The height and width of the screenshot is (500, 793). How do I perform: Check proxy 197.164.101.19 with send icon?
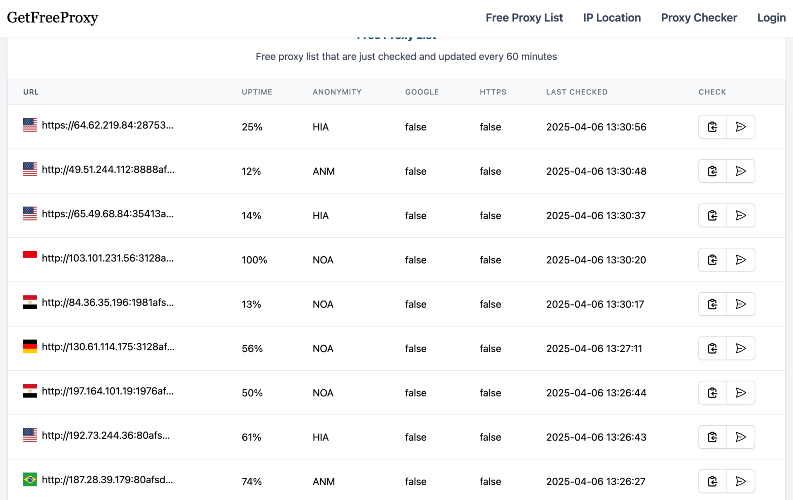pos(740,393)
